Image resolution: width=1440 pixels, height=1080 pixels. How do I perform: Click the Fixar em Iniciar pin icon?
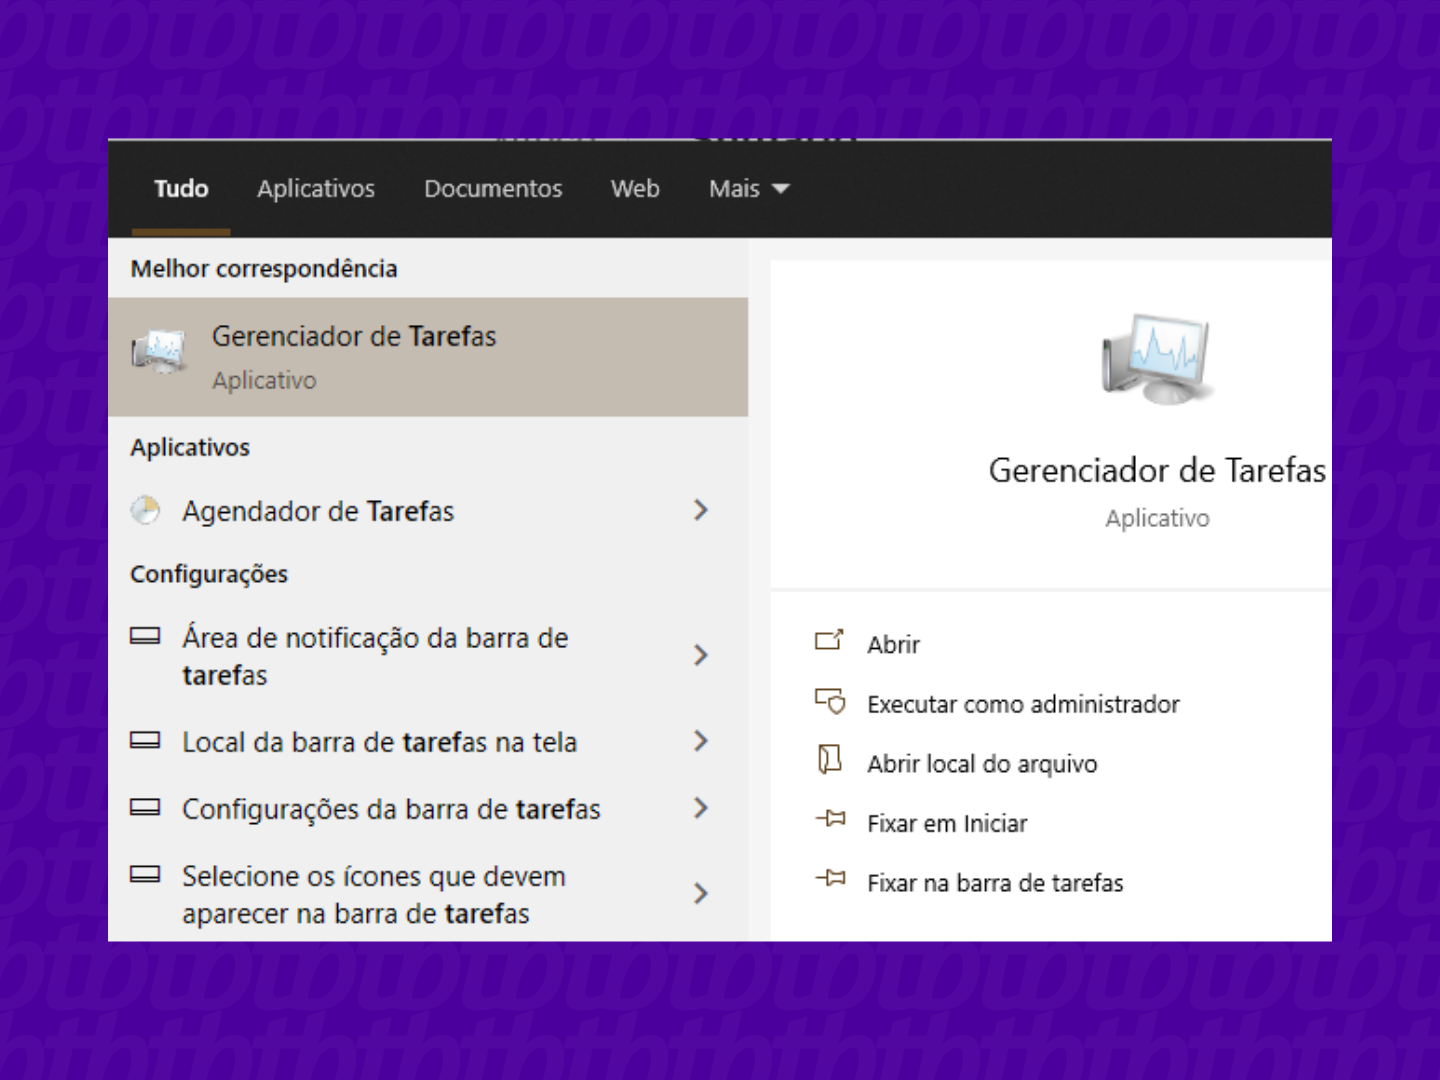click(828, 820)
